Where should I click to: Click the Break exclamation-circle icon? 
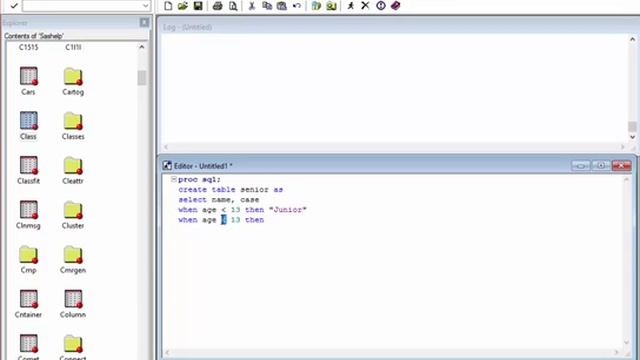click(381, 6)
